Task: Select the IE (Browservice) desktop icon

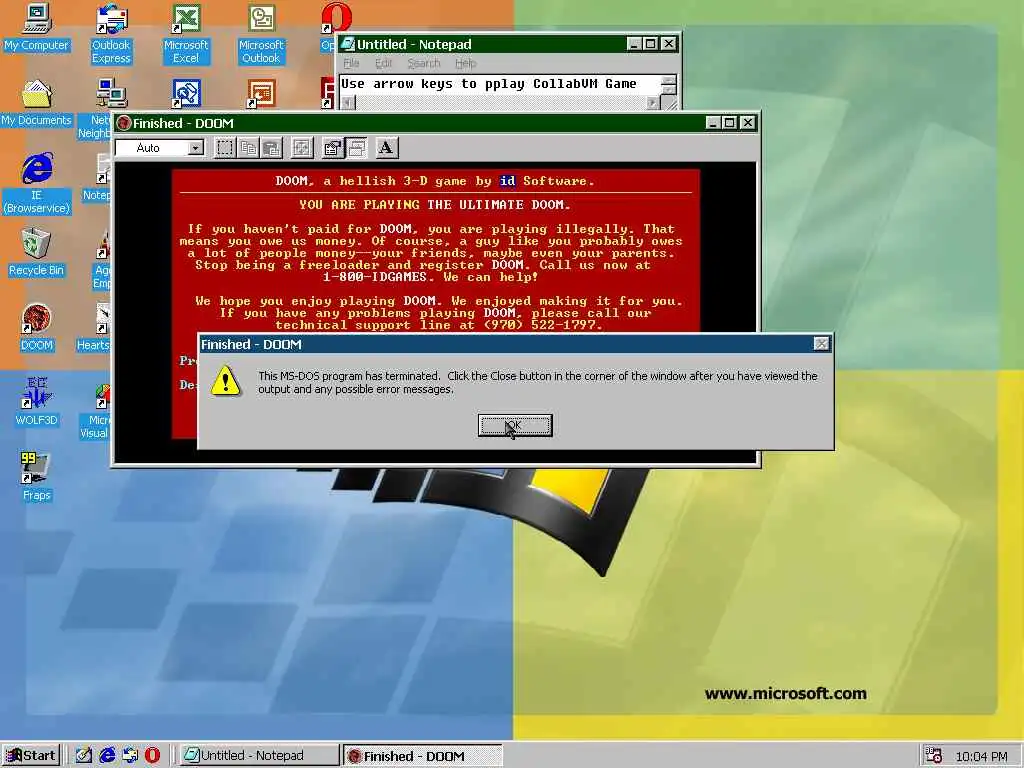Action: pyautogui.click(x=37, y=184)
